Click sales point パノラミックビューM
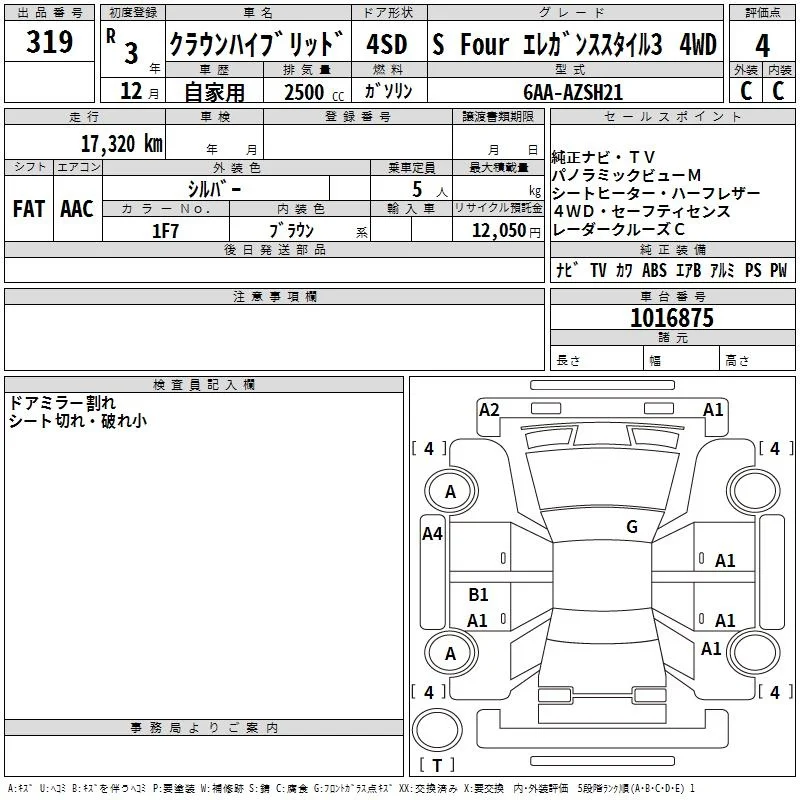Viewport: 800px width, 800px height. click(x=627, y=175)
